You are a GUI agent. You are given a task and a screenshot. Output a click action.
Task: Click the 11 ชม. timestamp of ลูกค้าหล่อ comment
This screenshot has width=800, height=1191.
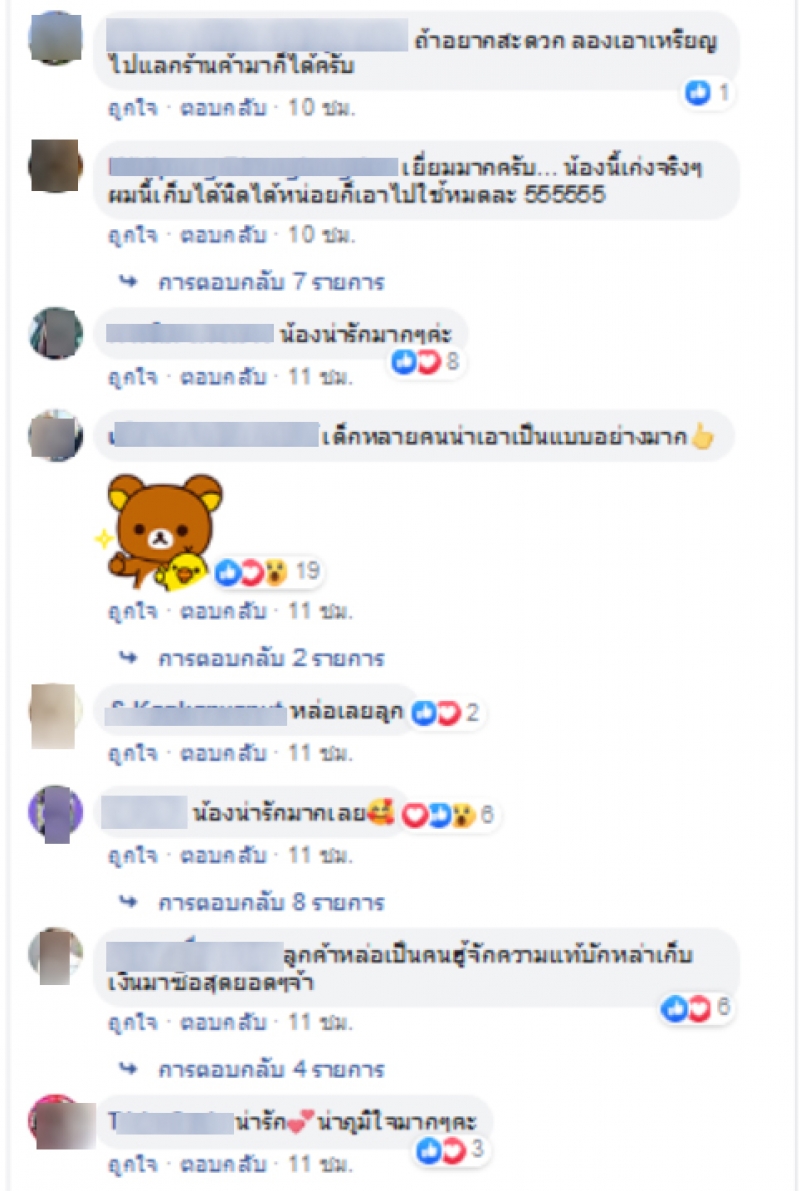click(321, 1023)
